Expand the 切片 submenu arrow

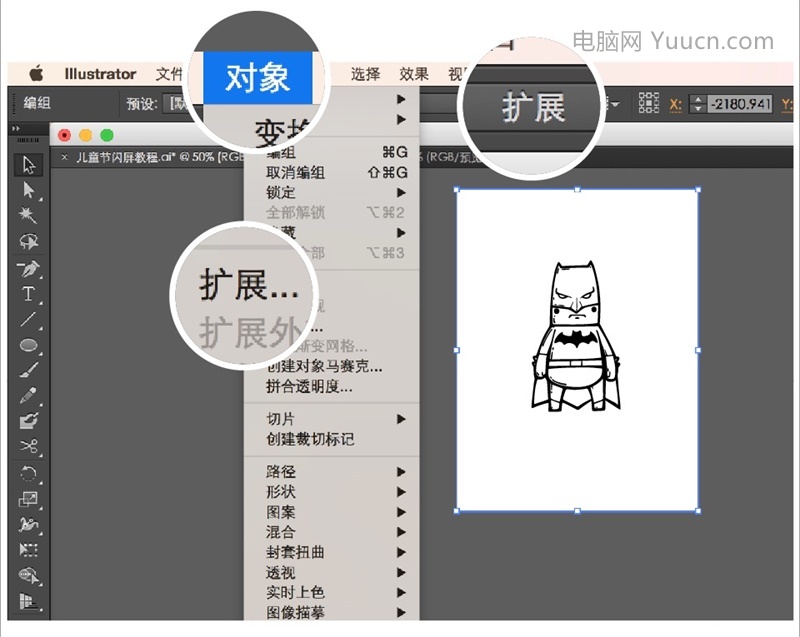point(402,419)
